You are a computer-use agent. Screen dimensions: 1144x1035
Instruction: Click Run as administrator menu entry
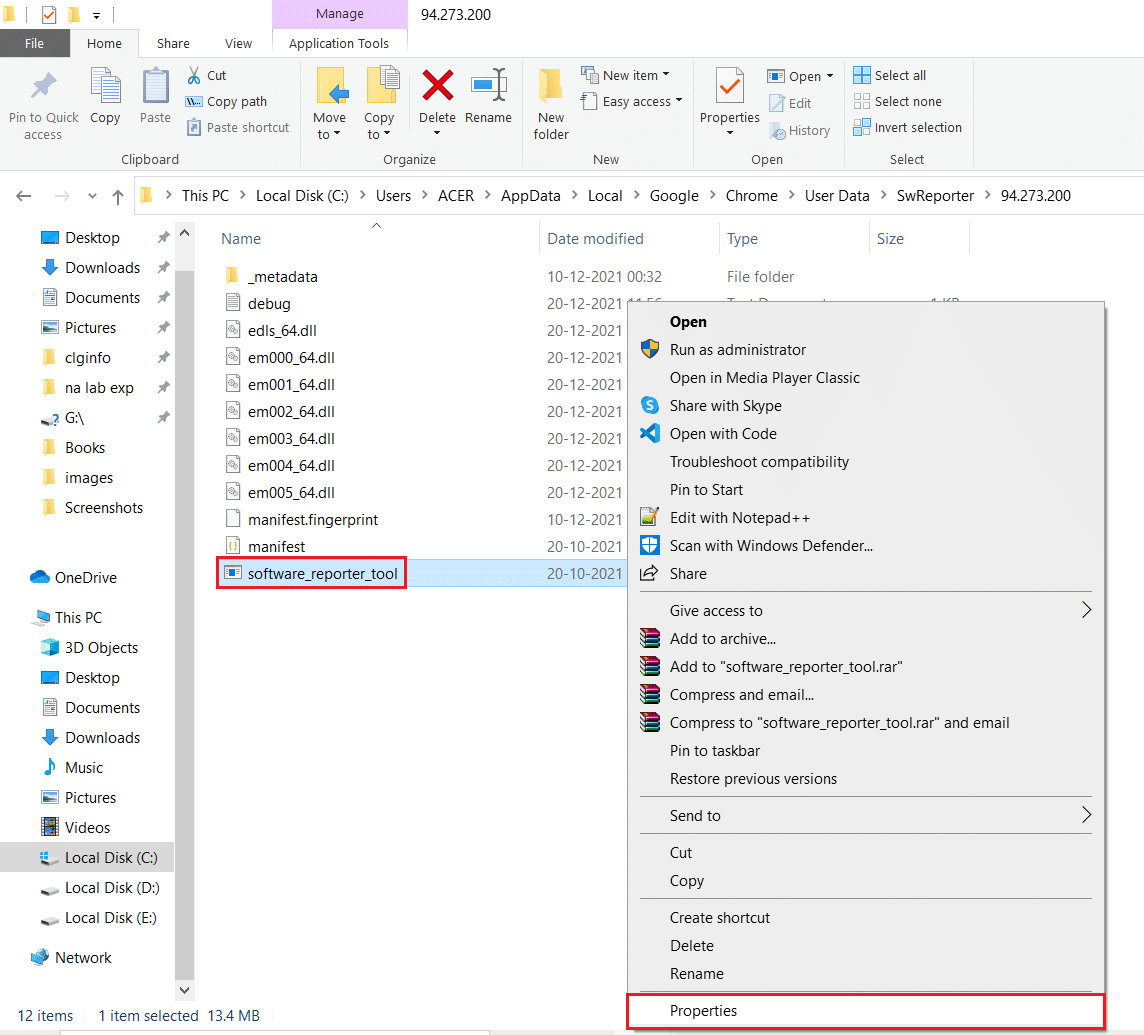point(737,349)
